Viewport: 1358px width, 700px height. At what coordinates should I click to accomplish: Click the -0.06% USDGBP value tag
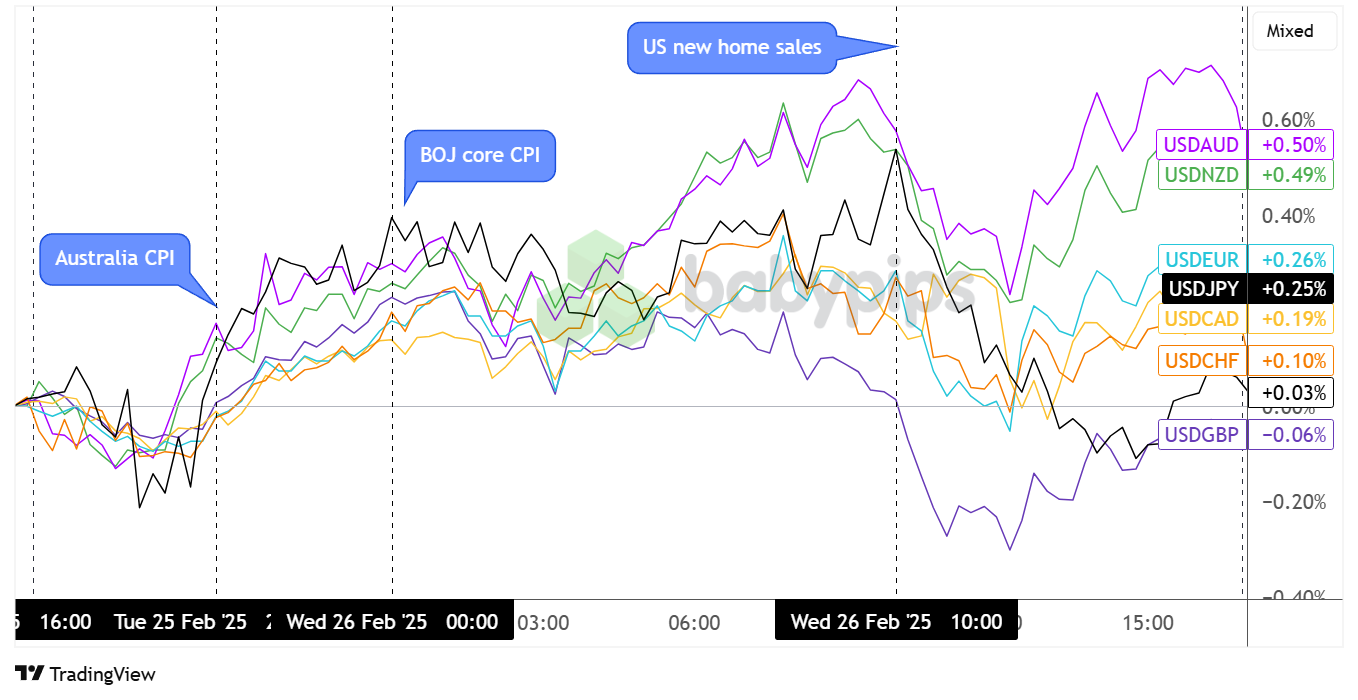(x=1293, y=434)
